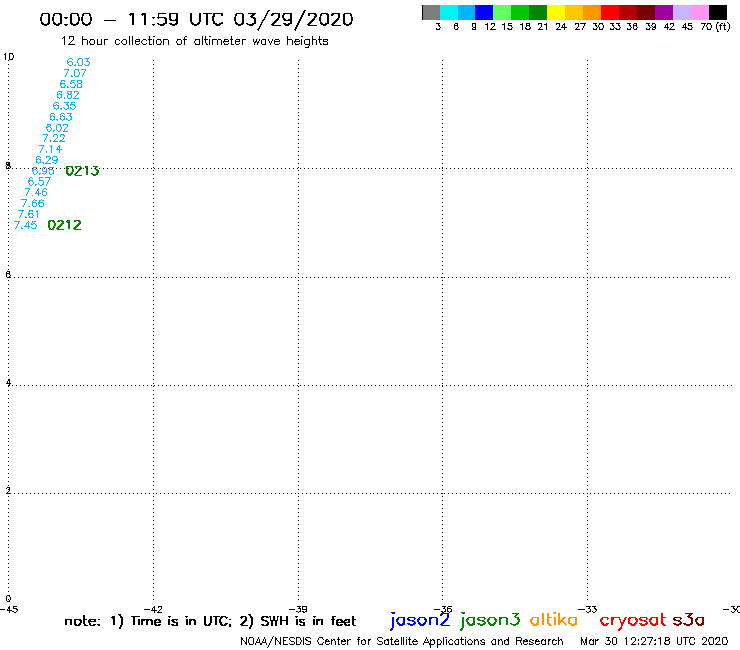Click the '70 (ft)' color scale label
The image size is (740, 650).
[x=715, y=27]
